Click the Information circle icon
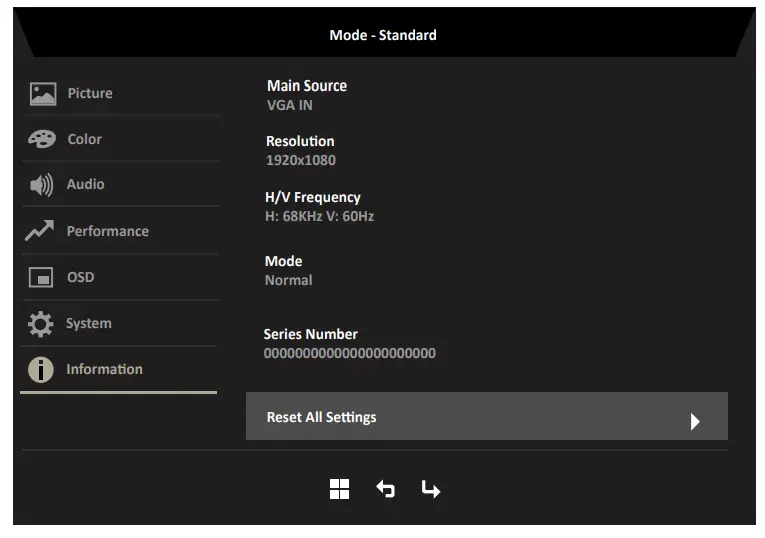Screen dimensions: 765x538 click(41, 370)
